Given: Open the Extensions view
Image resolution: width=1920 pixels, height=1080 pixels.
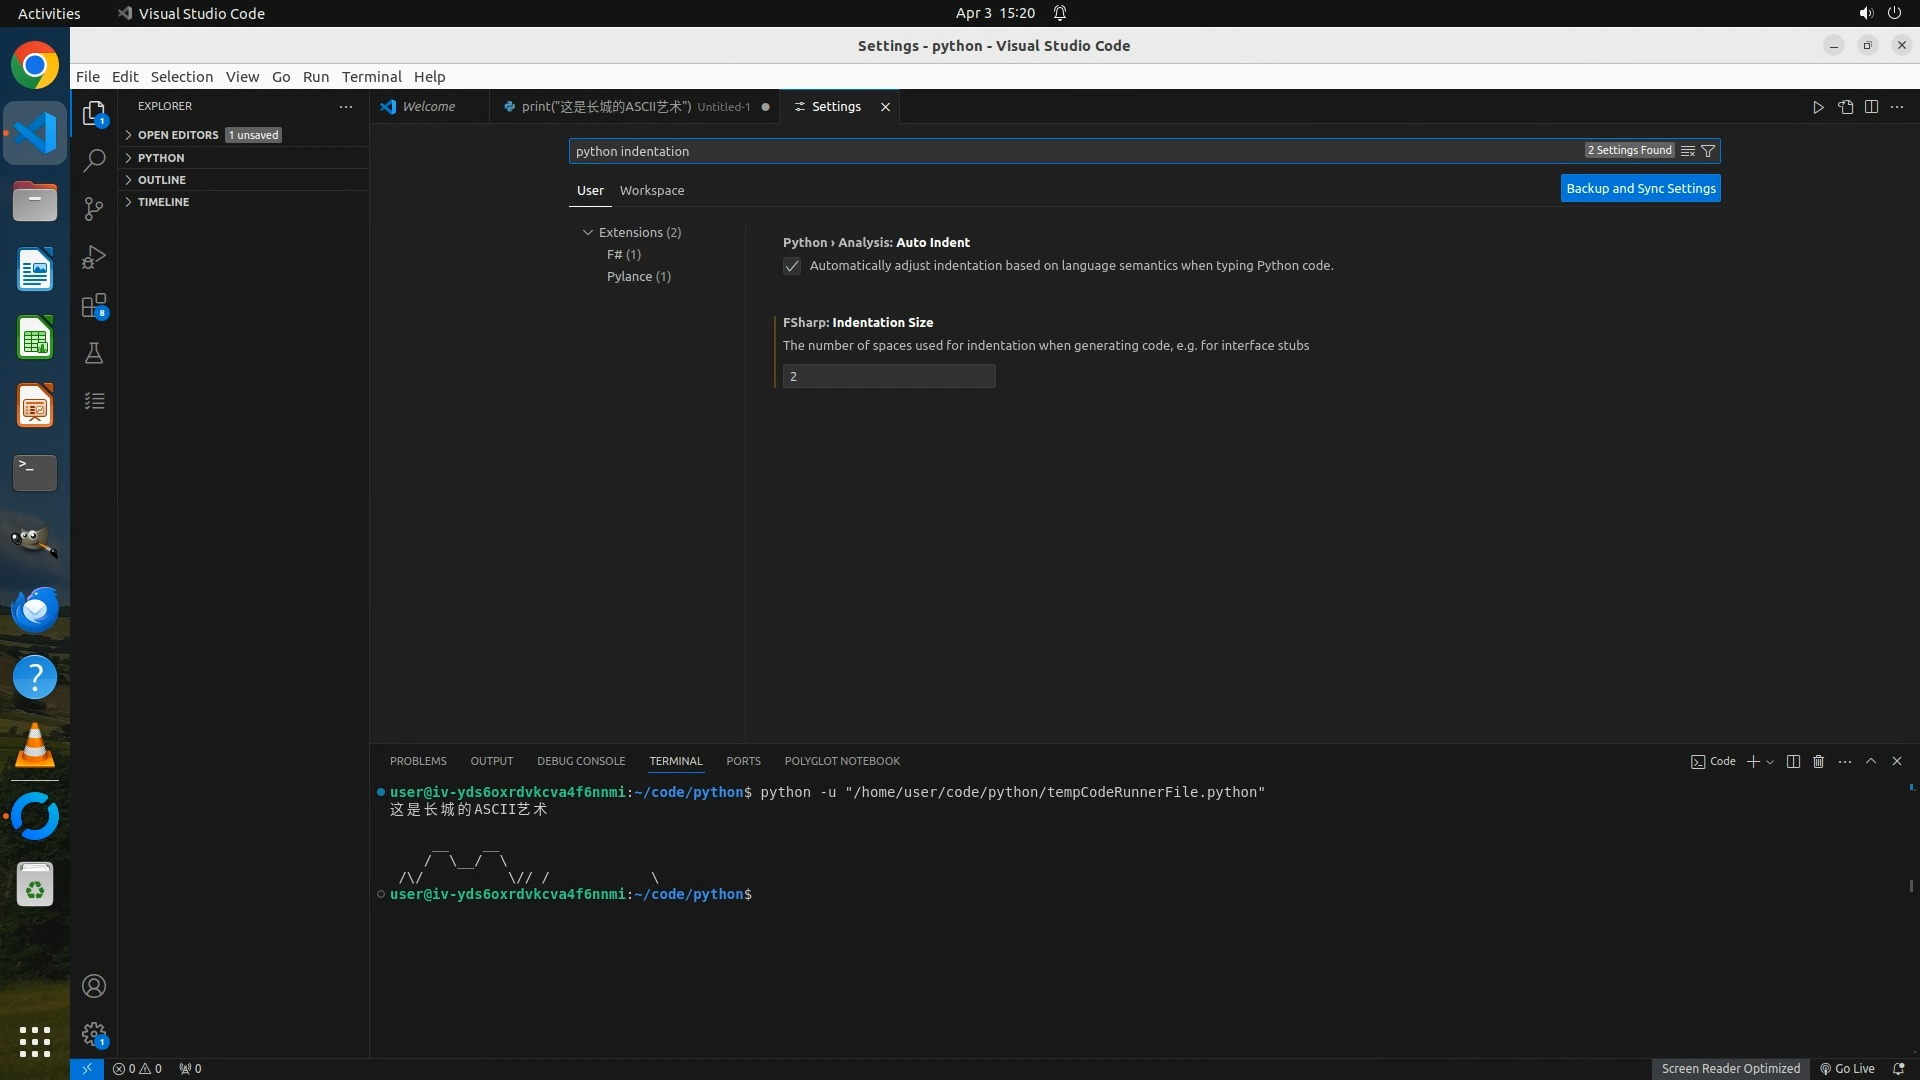Looking at the screenshot, I should pos(94,305).
